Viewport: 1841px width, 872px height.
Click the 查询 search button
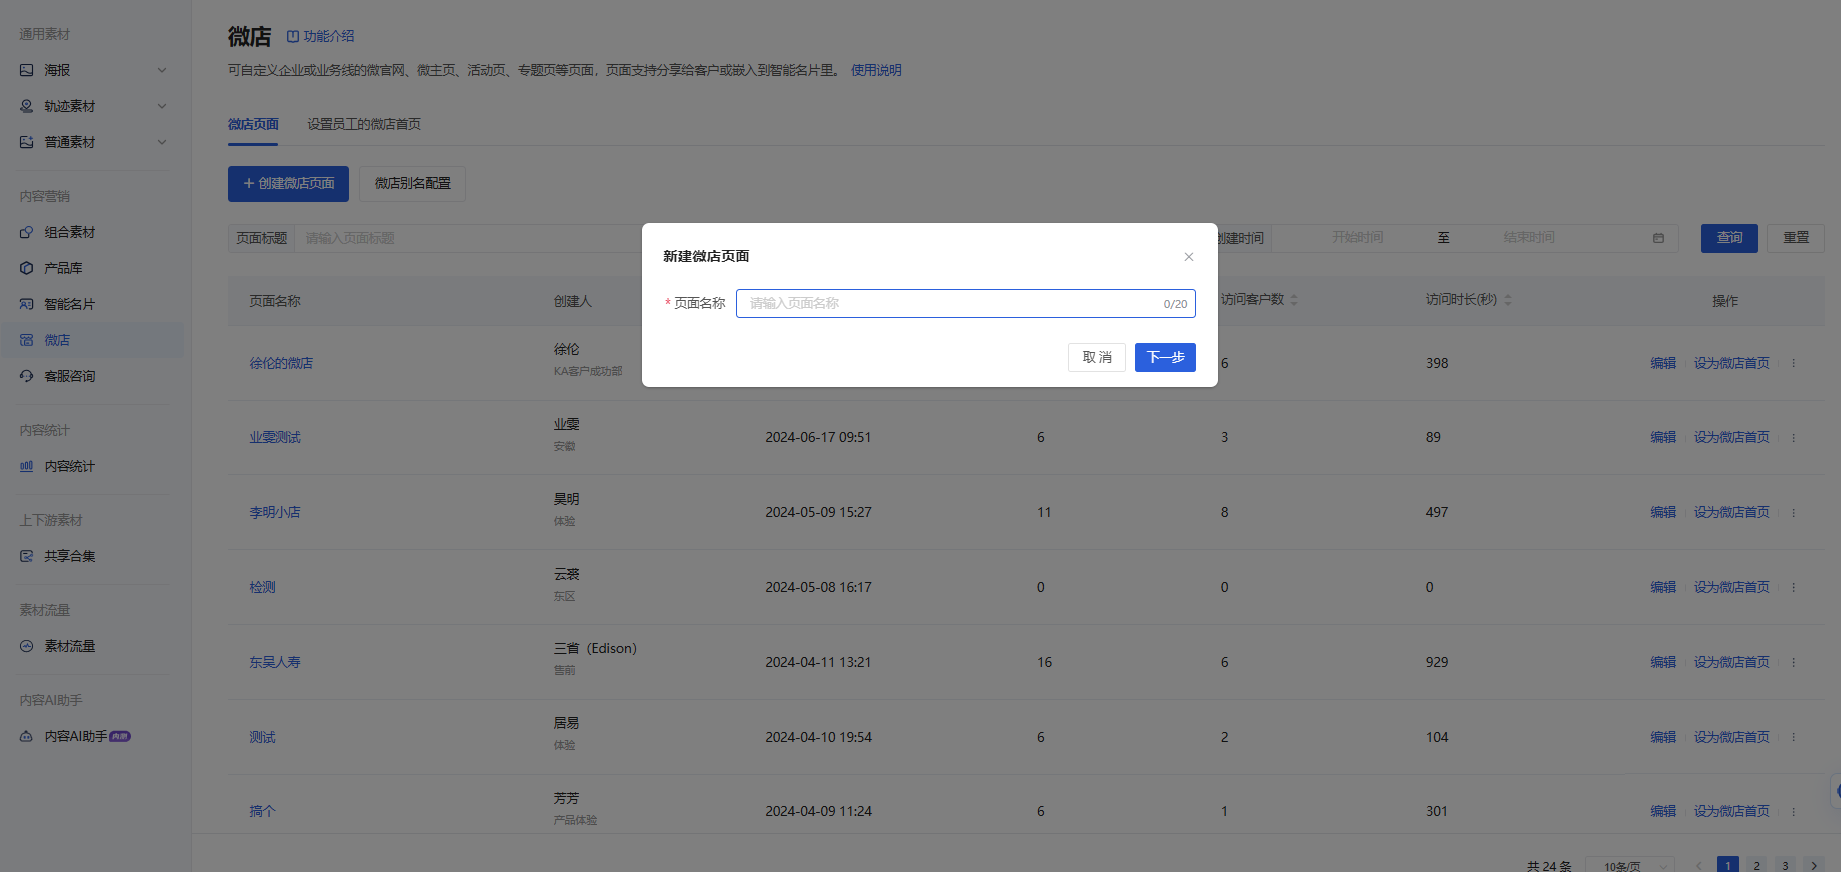(x=1729, y=238)
